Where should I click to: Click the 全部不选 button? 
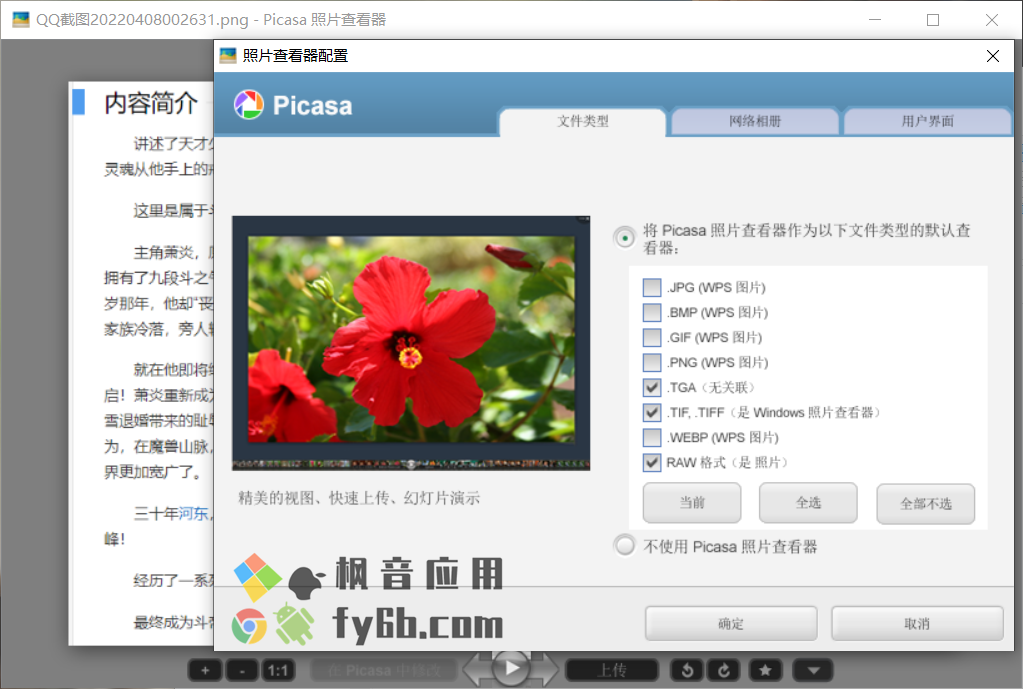pyautogui.click(x=926, y=503)
